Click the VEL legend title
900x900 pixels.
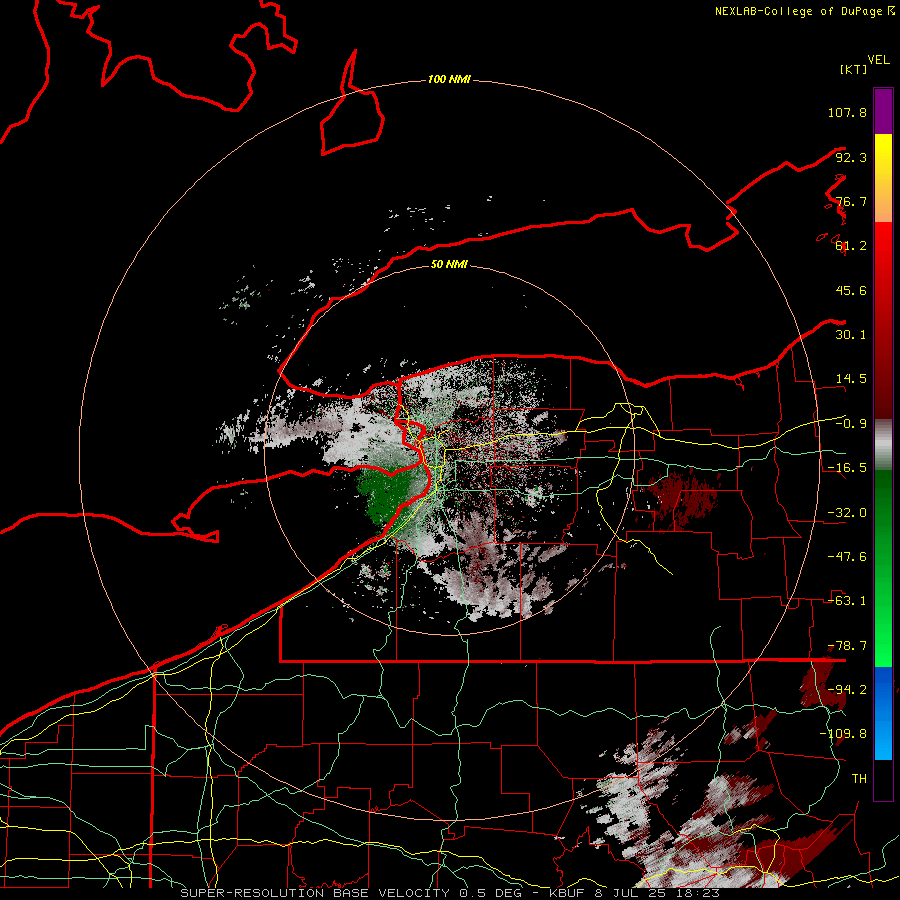tap(878, 59)
